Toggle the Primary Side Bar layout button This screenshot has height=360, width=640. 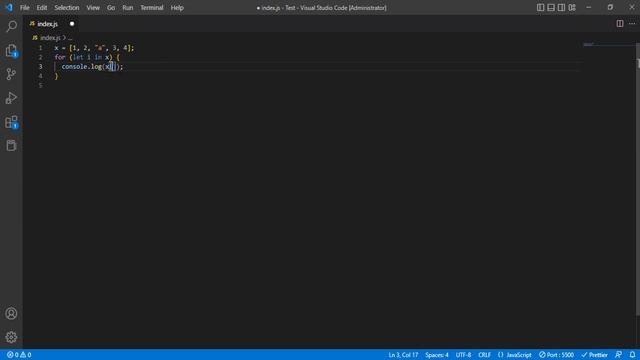[x=540, y=7]
